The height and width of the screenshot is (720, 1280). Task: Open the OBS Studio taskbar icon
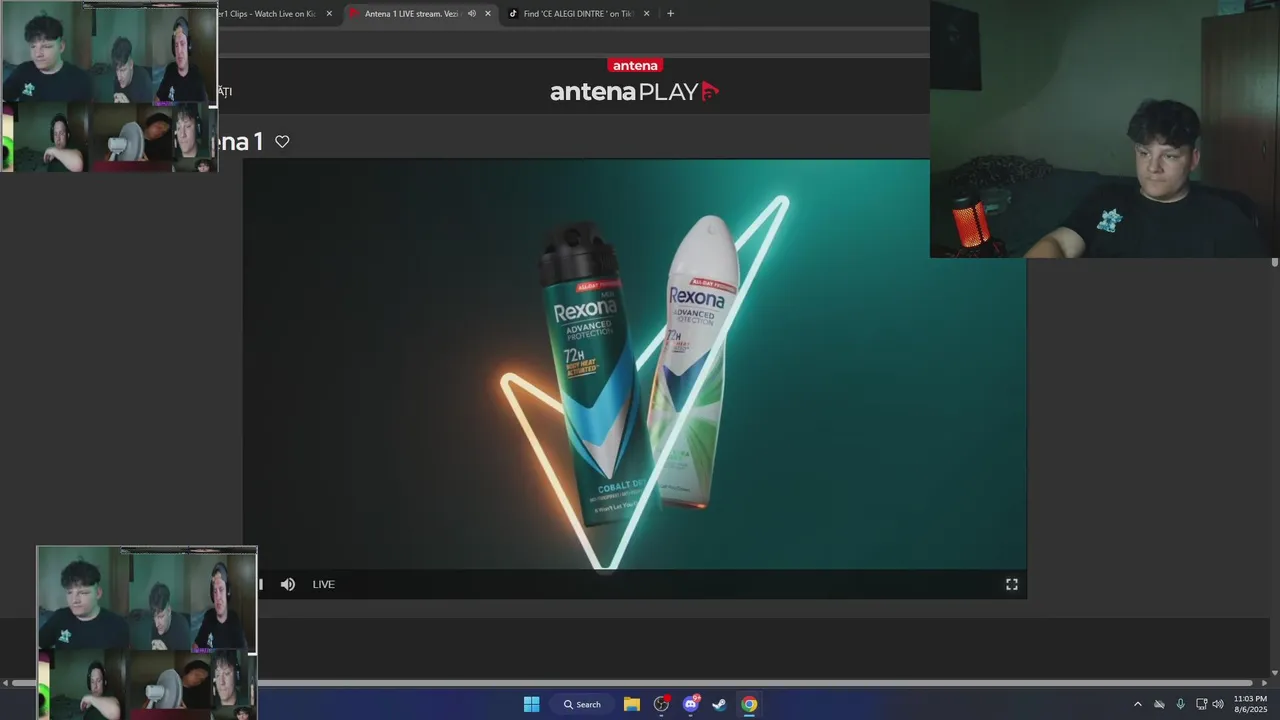coord(661,704)
